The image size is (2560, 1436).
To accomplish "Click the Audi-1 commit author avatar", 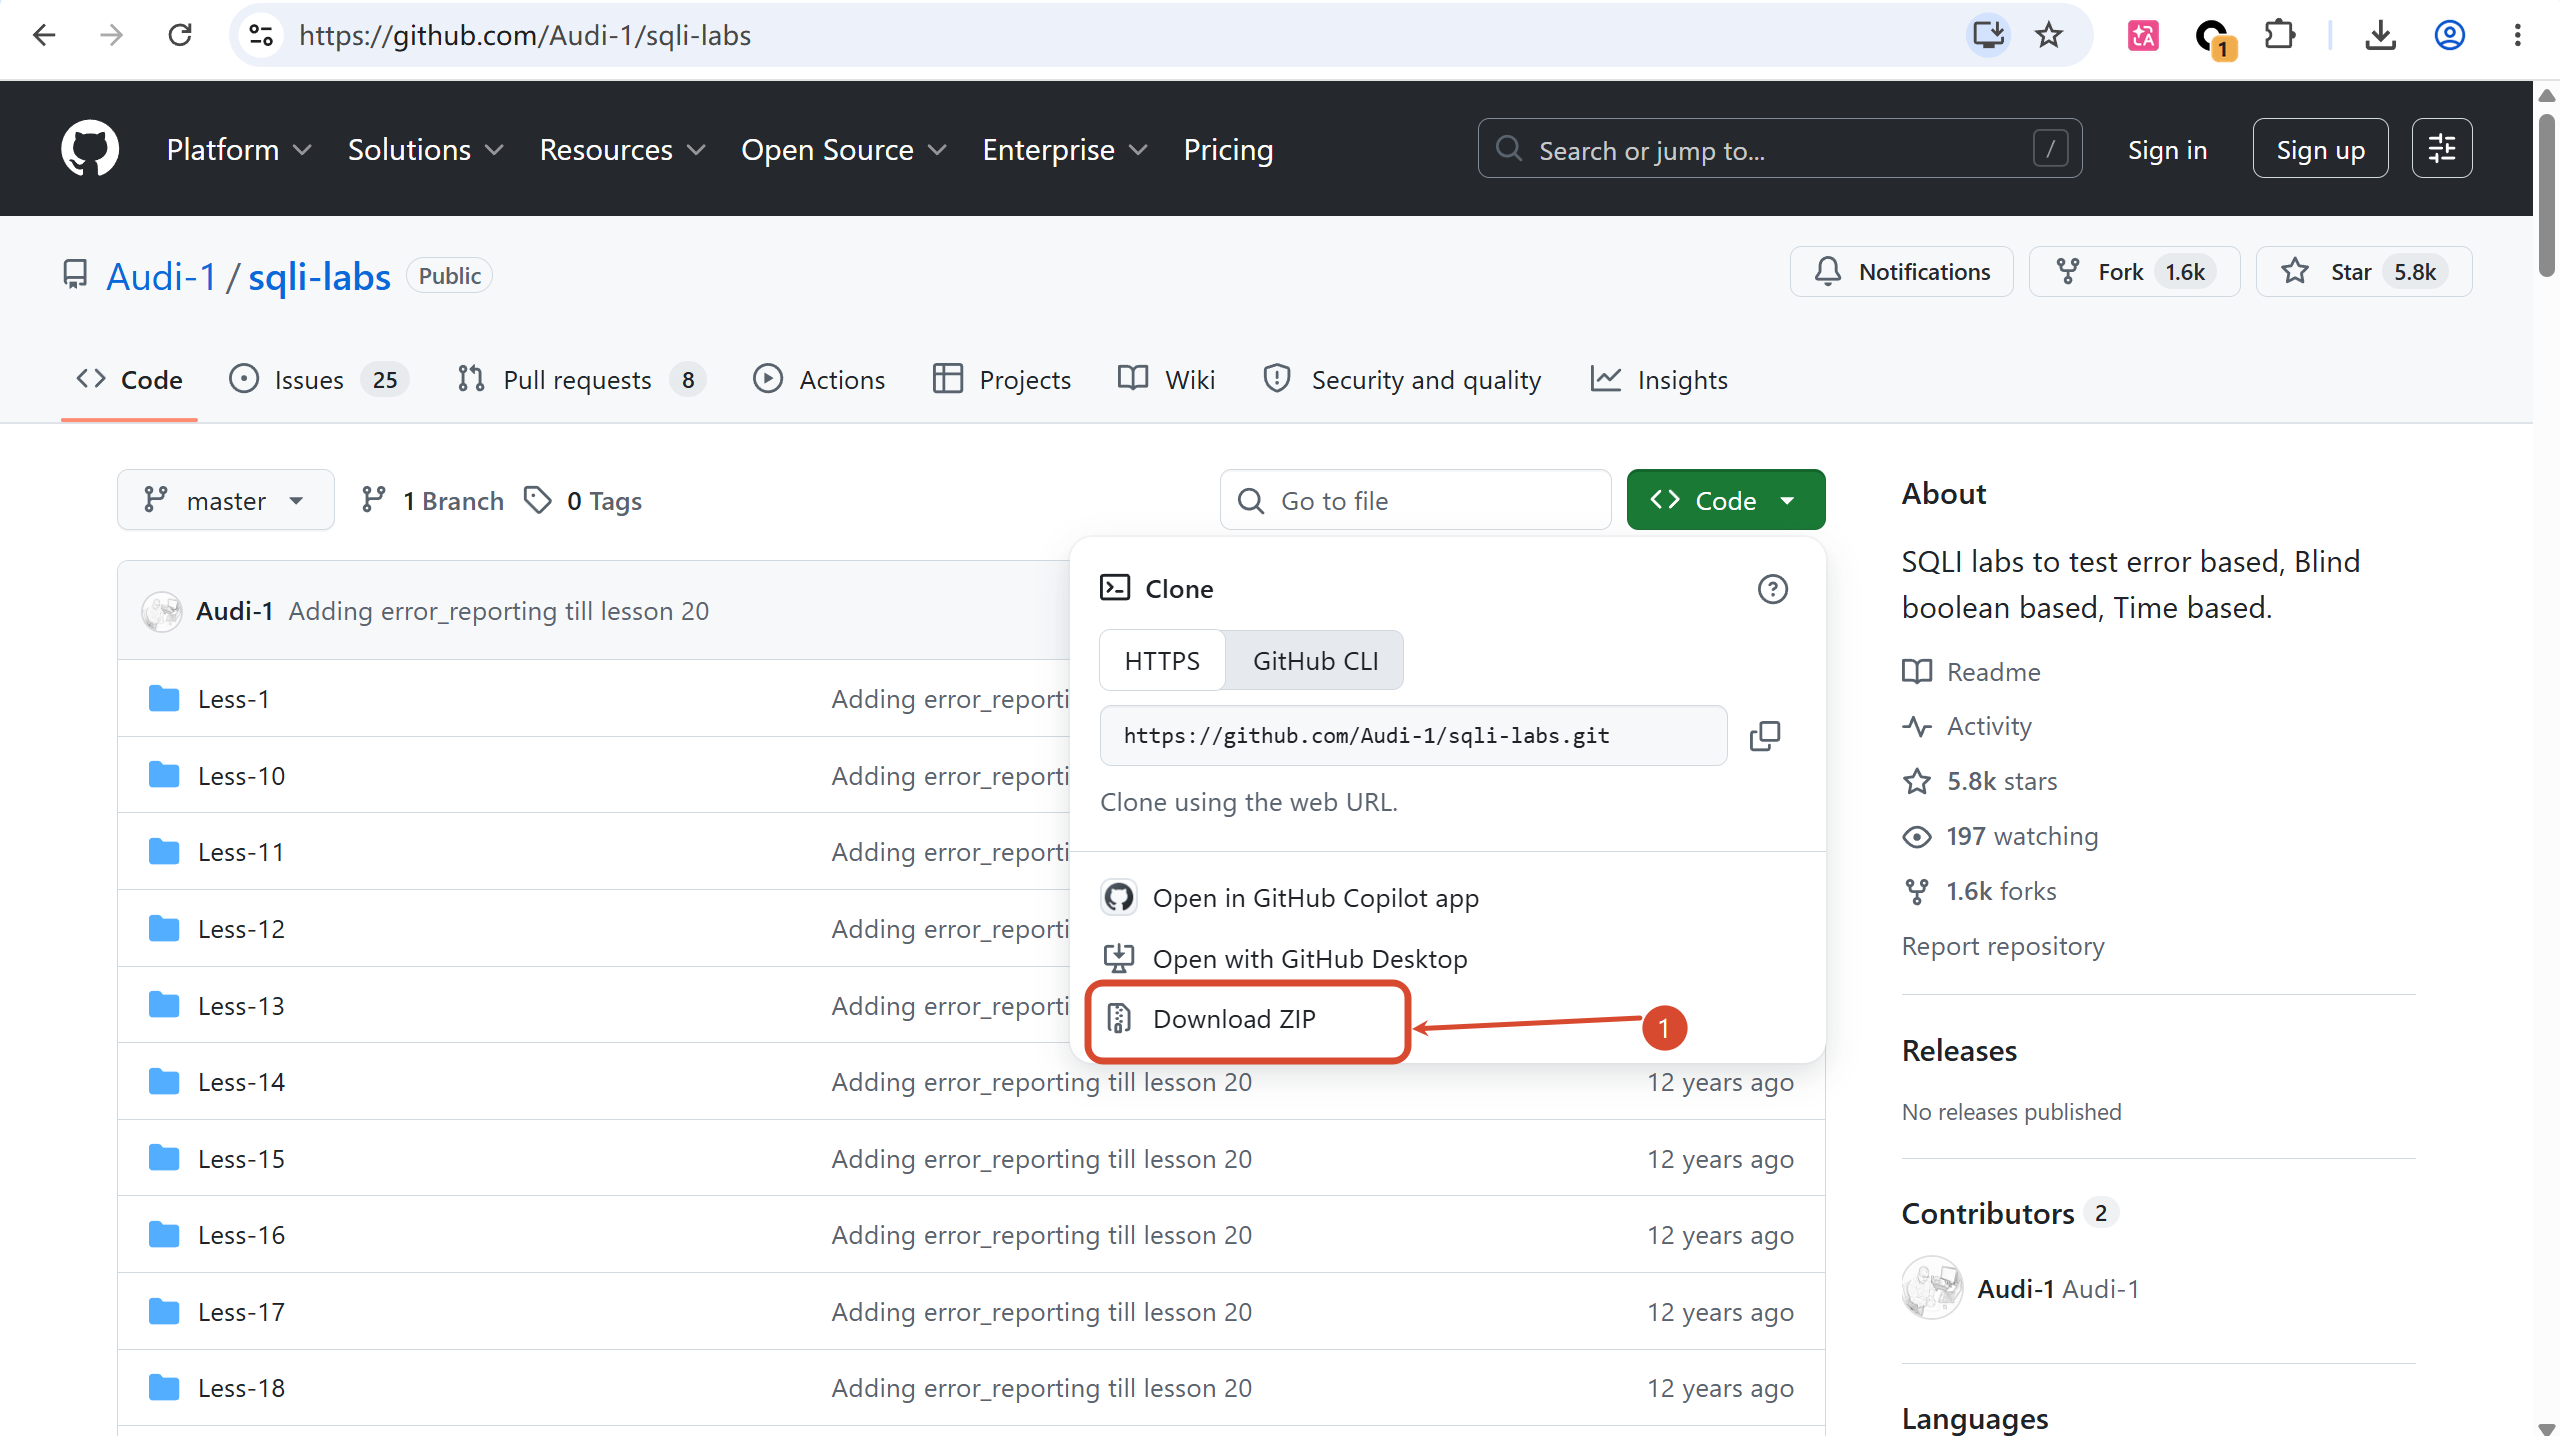I will [162, 611].
